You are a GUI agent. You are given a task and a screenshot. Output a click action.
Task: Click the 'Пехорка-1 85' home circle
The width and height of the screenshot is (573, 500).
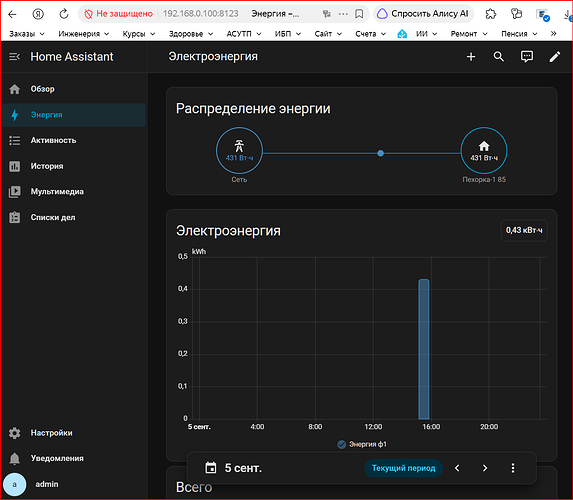click(484, 151)
